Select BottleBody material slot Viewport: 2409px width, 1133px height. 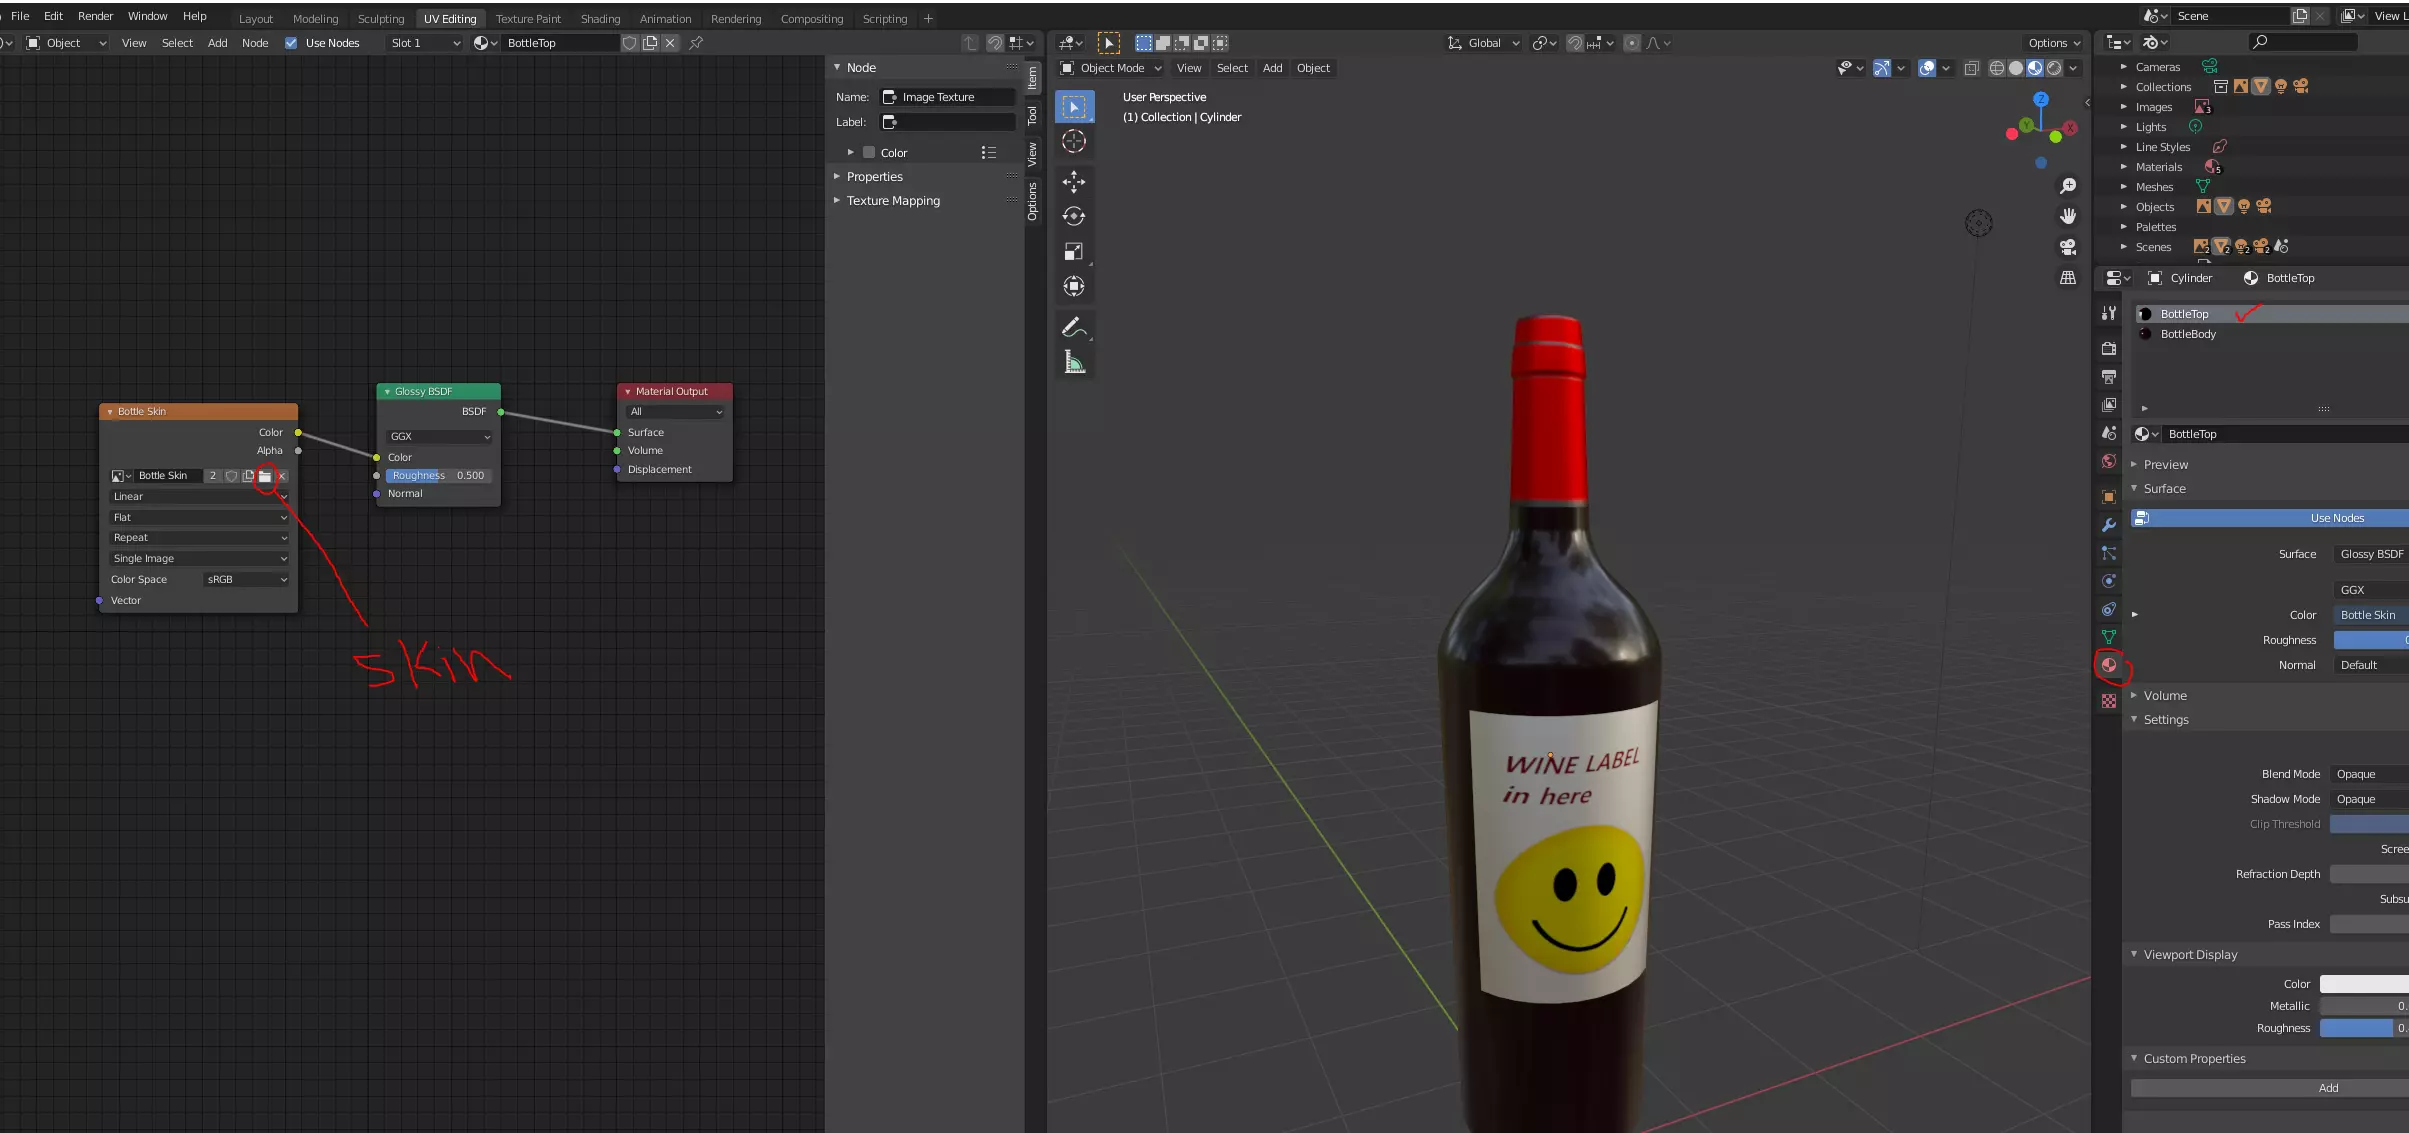(x=2270, y=334)
